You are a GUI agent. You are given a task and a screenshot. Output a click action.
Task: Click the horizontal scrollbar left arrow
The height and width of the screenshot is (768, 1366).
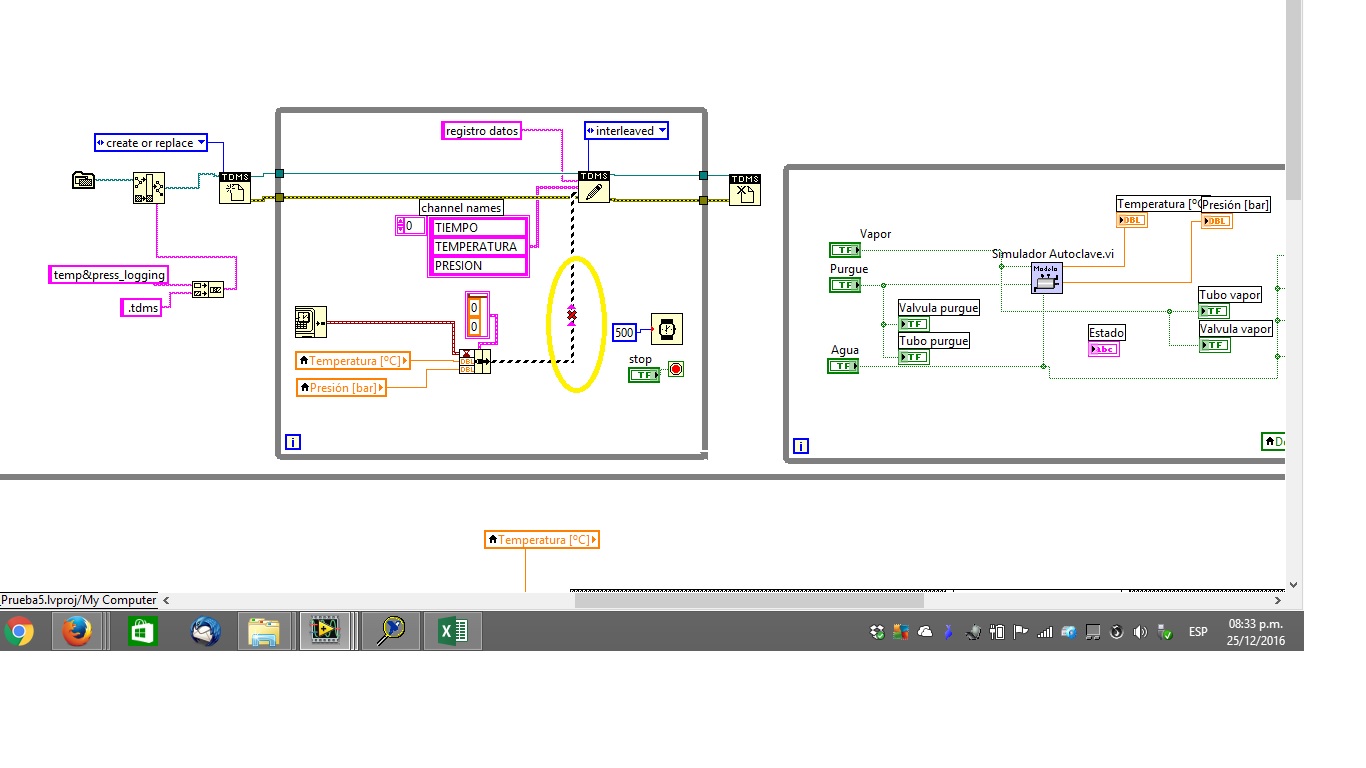pos(166,600)
